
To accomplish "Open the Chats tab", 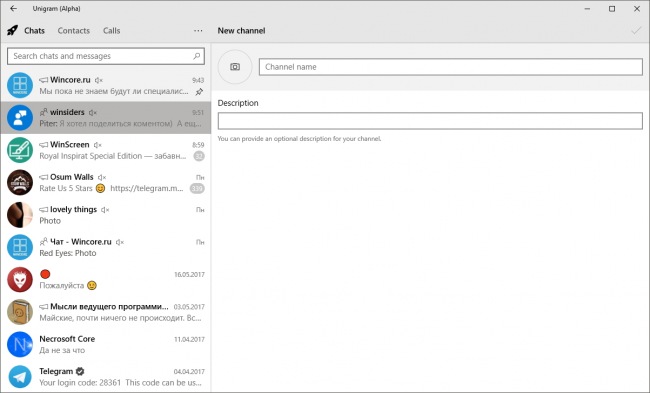I will pyautogui.click(x=34, y=31).
